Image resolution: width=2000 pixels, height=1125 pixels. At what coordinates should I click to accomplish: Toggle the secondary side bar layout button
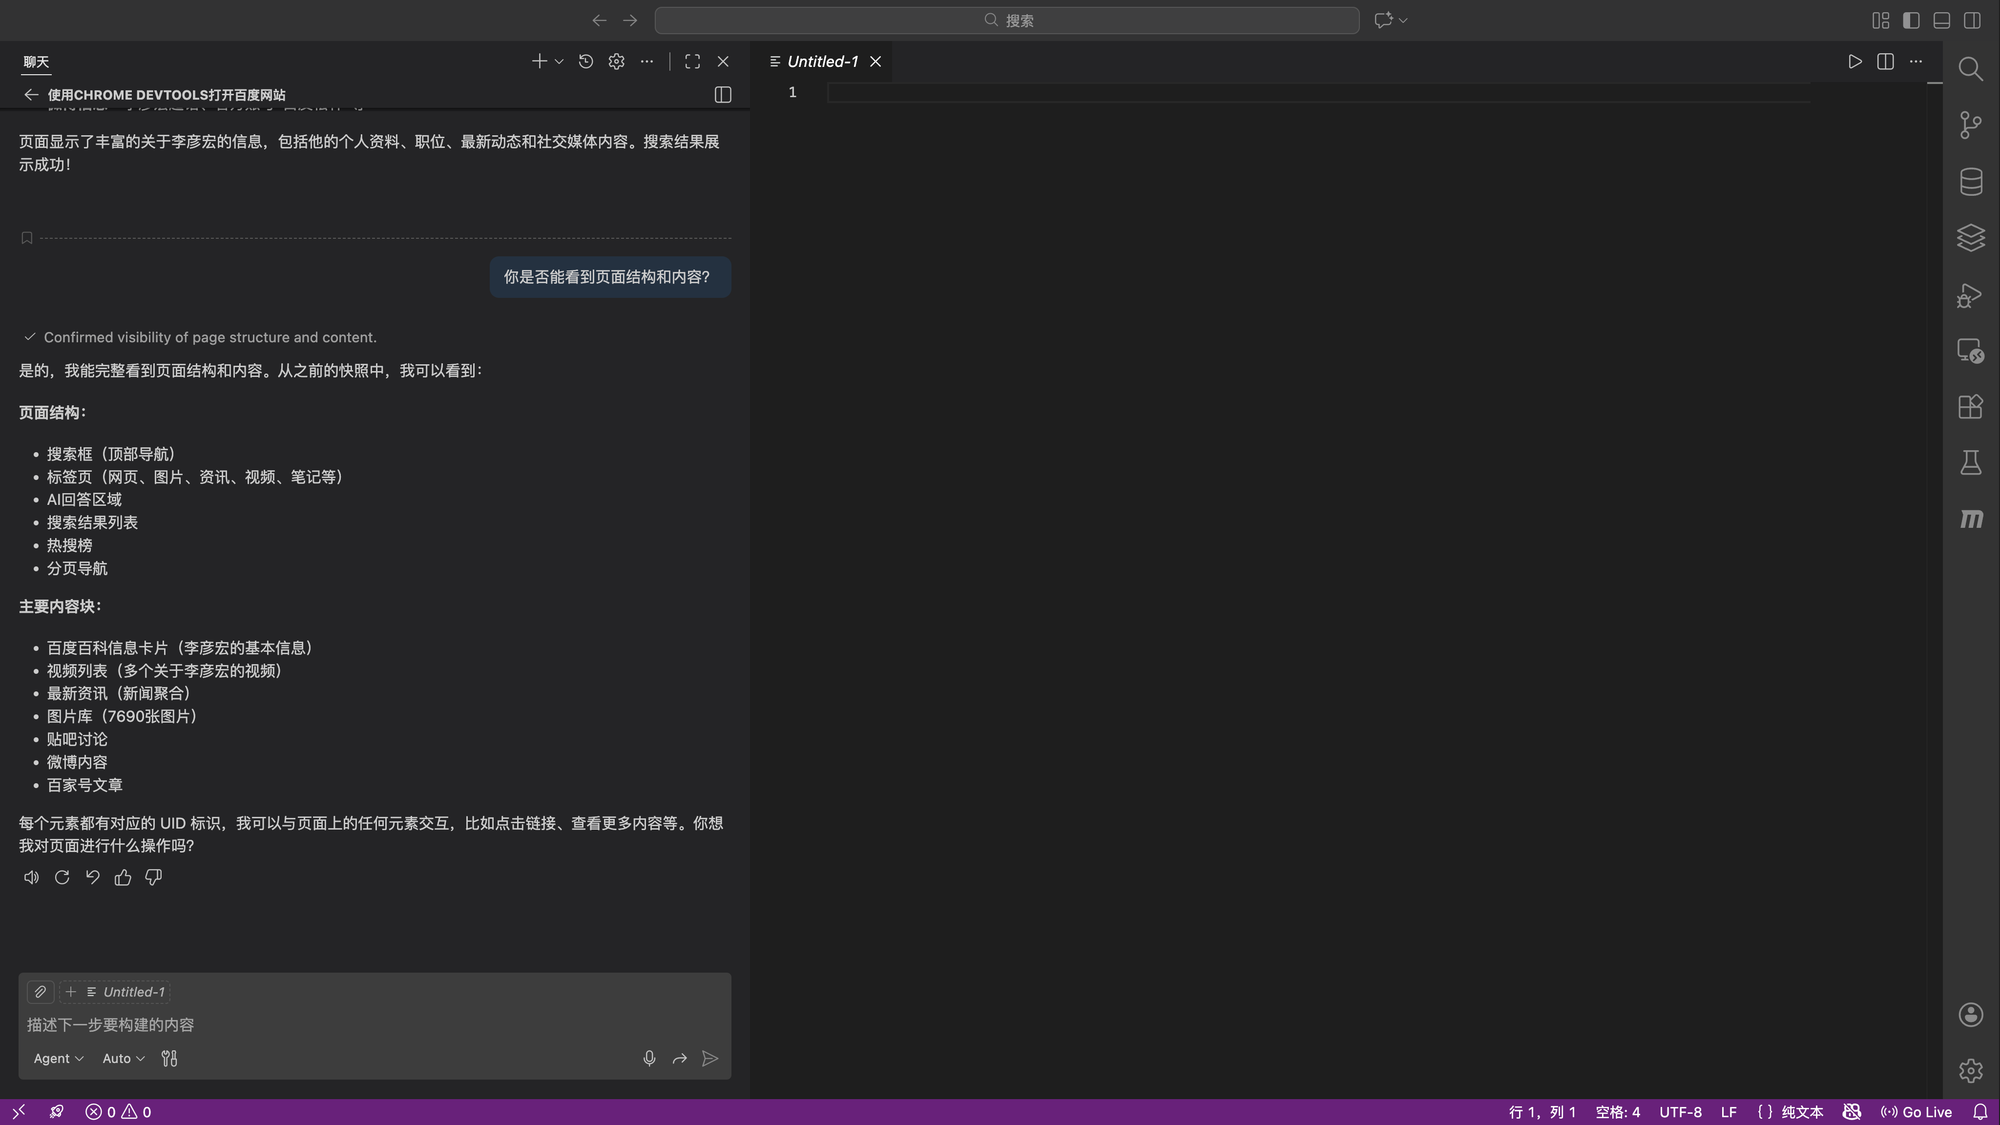coord(1972,20)
